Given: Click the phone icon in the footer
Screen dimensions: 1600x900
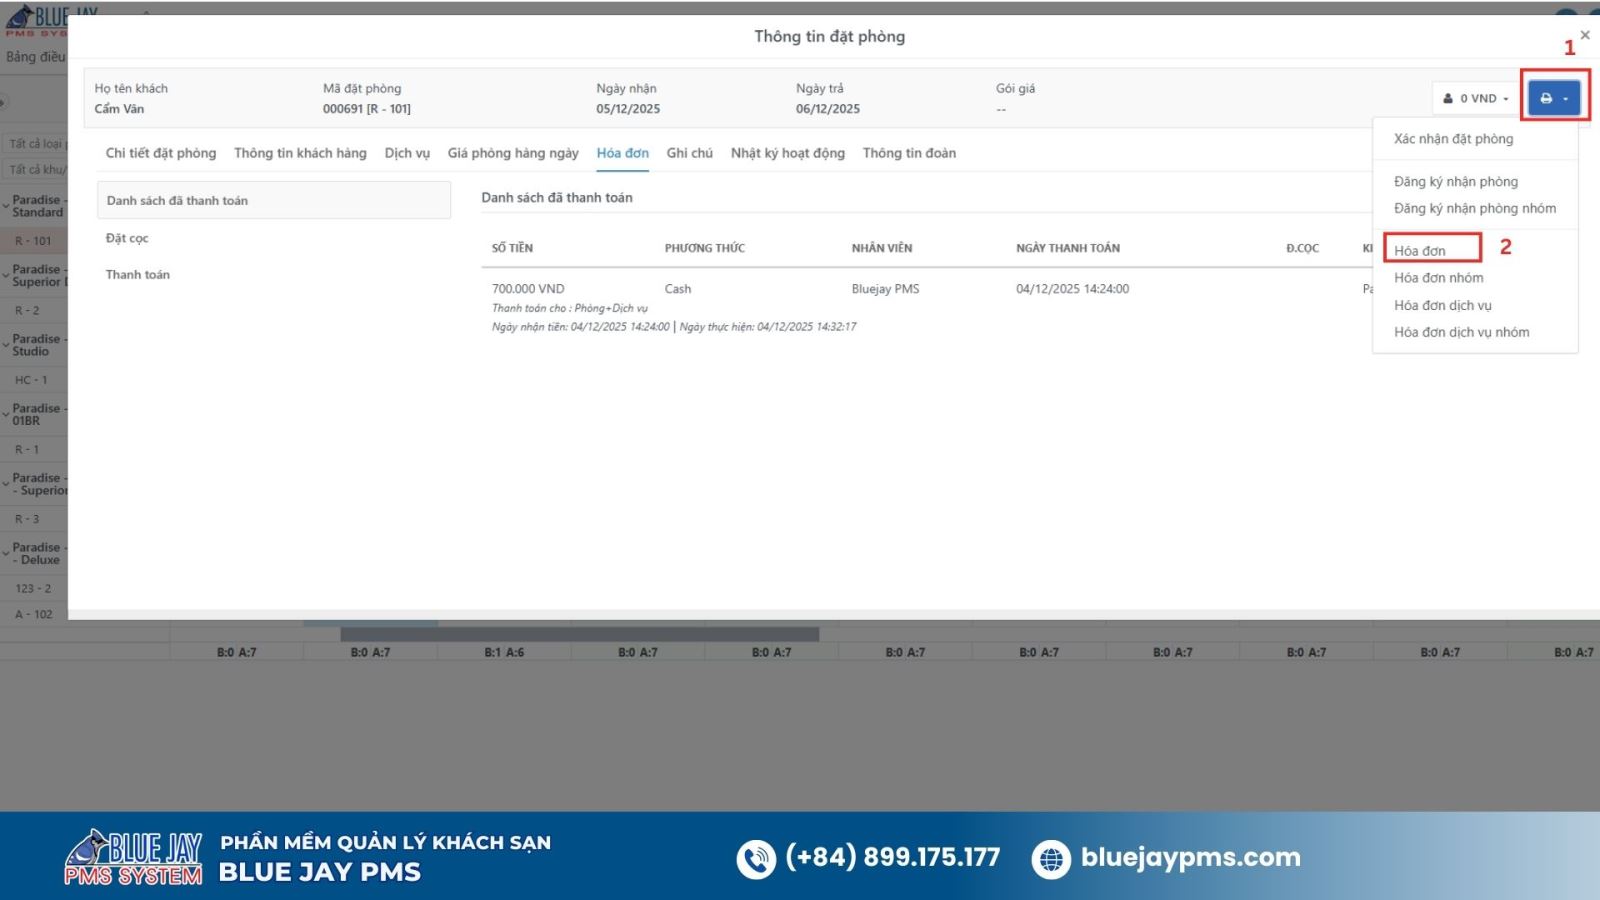Looking at the screenshot, I should click(755, 859).
